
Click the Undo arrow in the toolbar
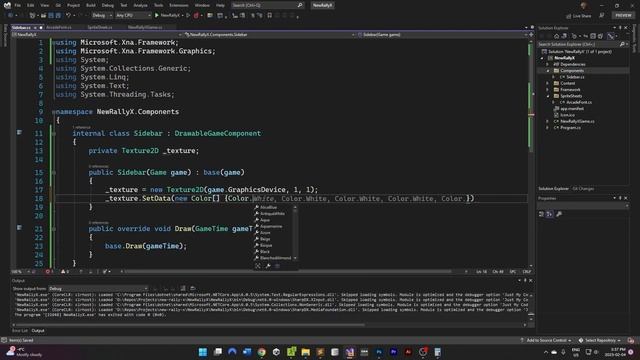click(x=68, y=16)
